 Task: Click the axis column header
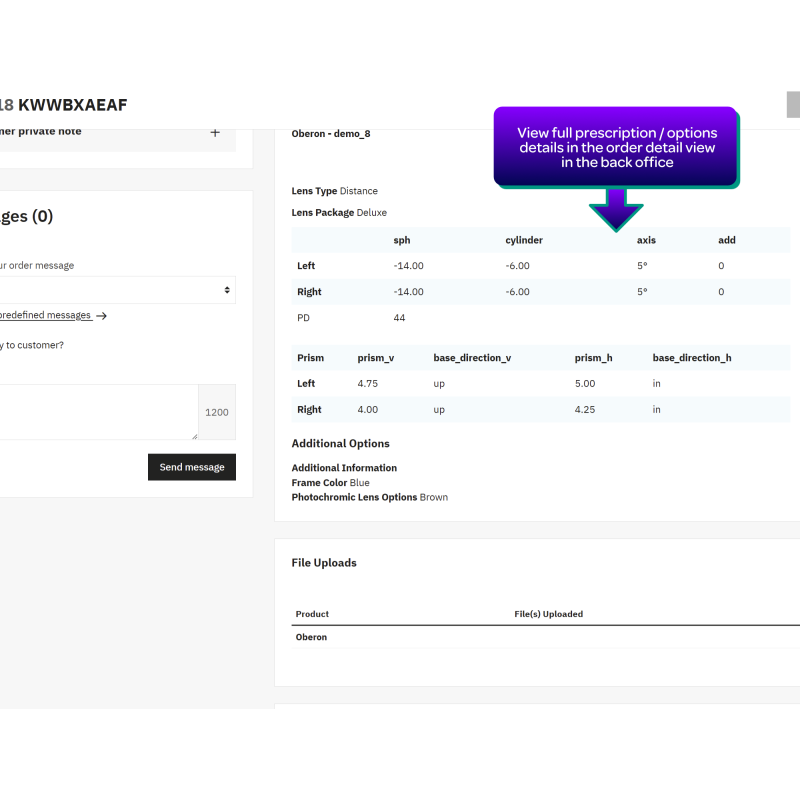(646, 240)
